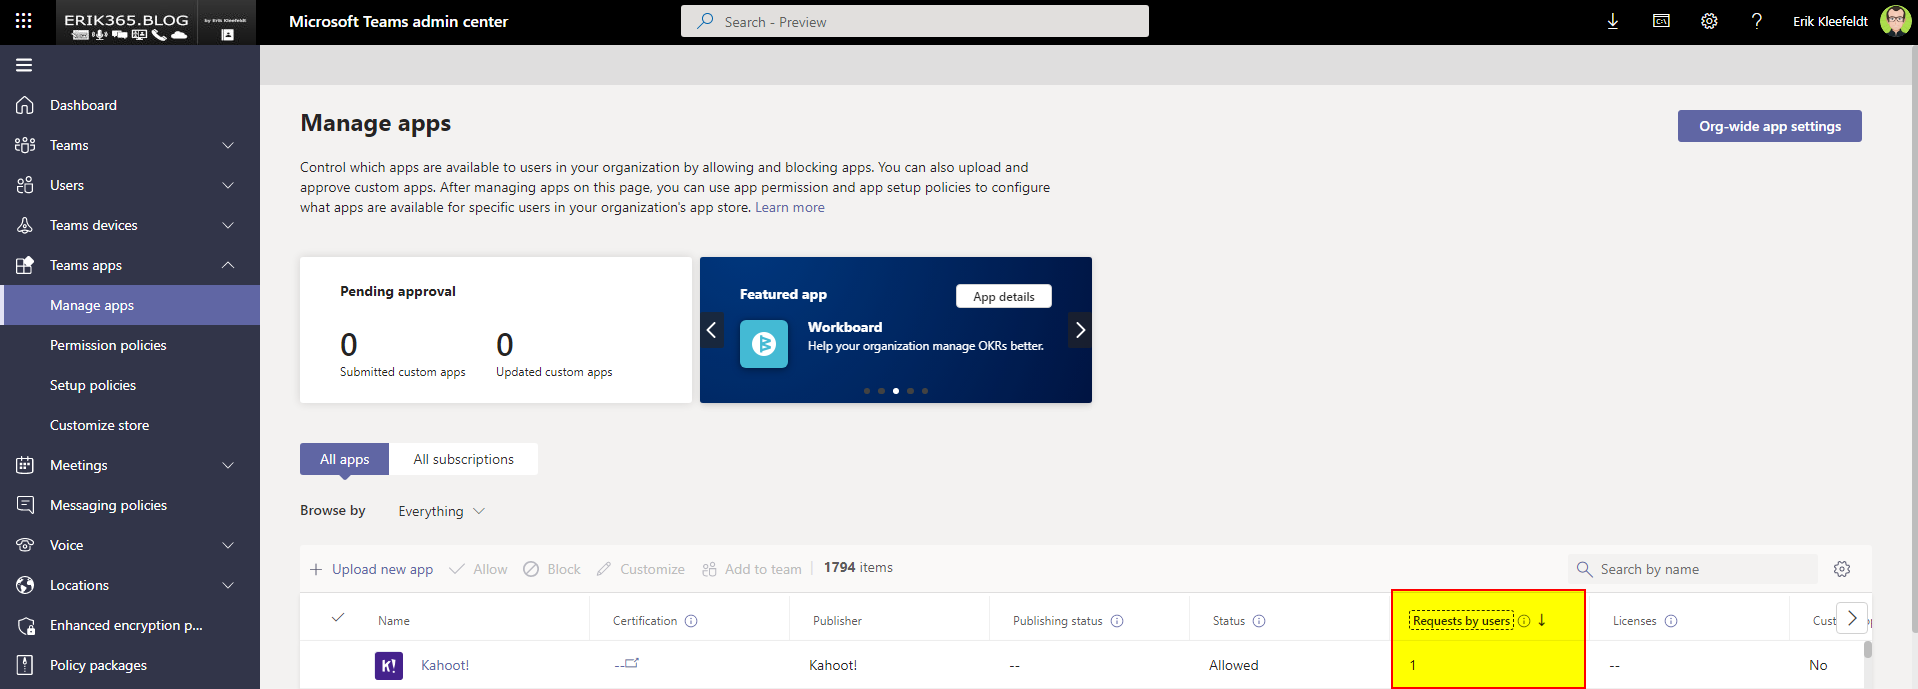Open settings gear in top bar
This screenshot has width=1918, height=689.
[x=1709, y=21]
